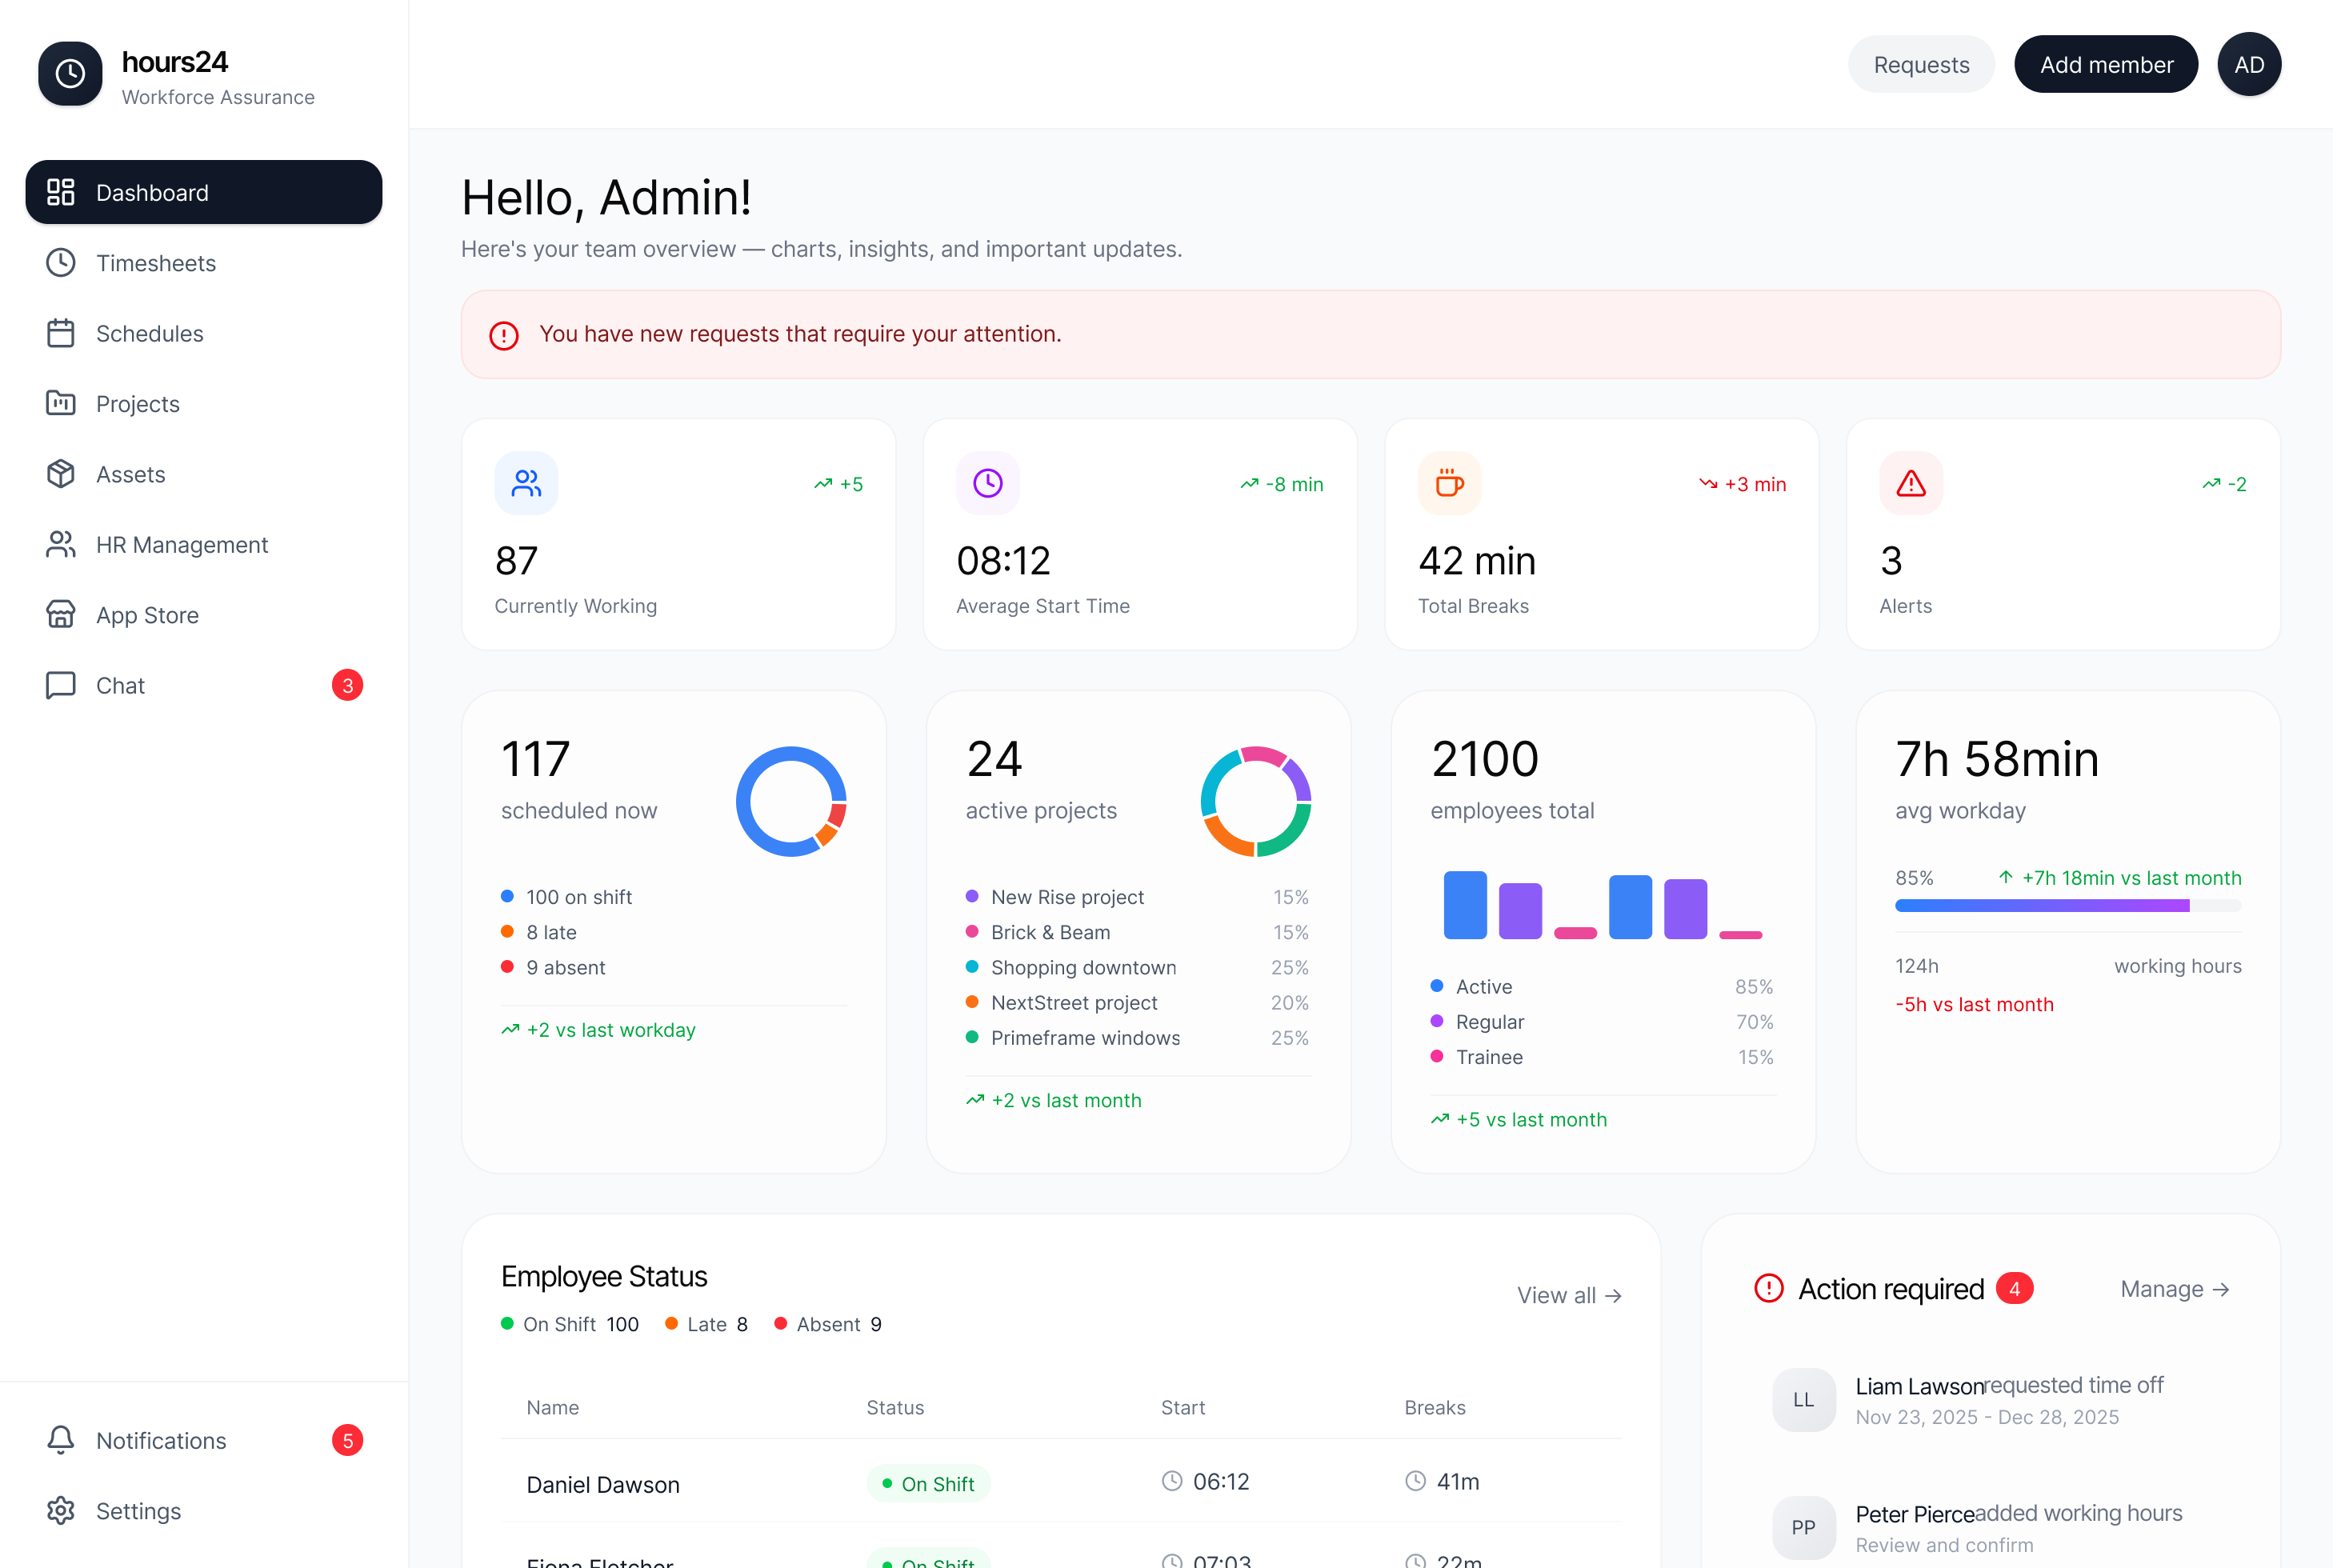Open HR Management in the sidebar

tap(204, 544)
